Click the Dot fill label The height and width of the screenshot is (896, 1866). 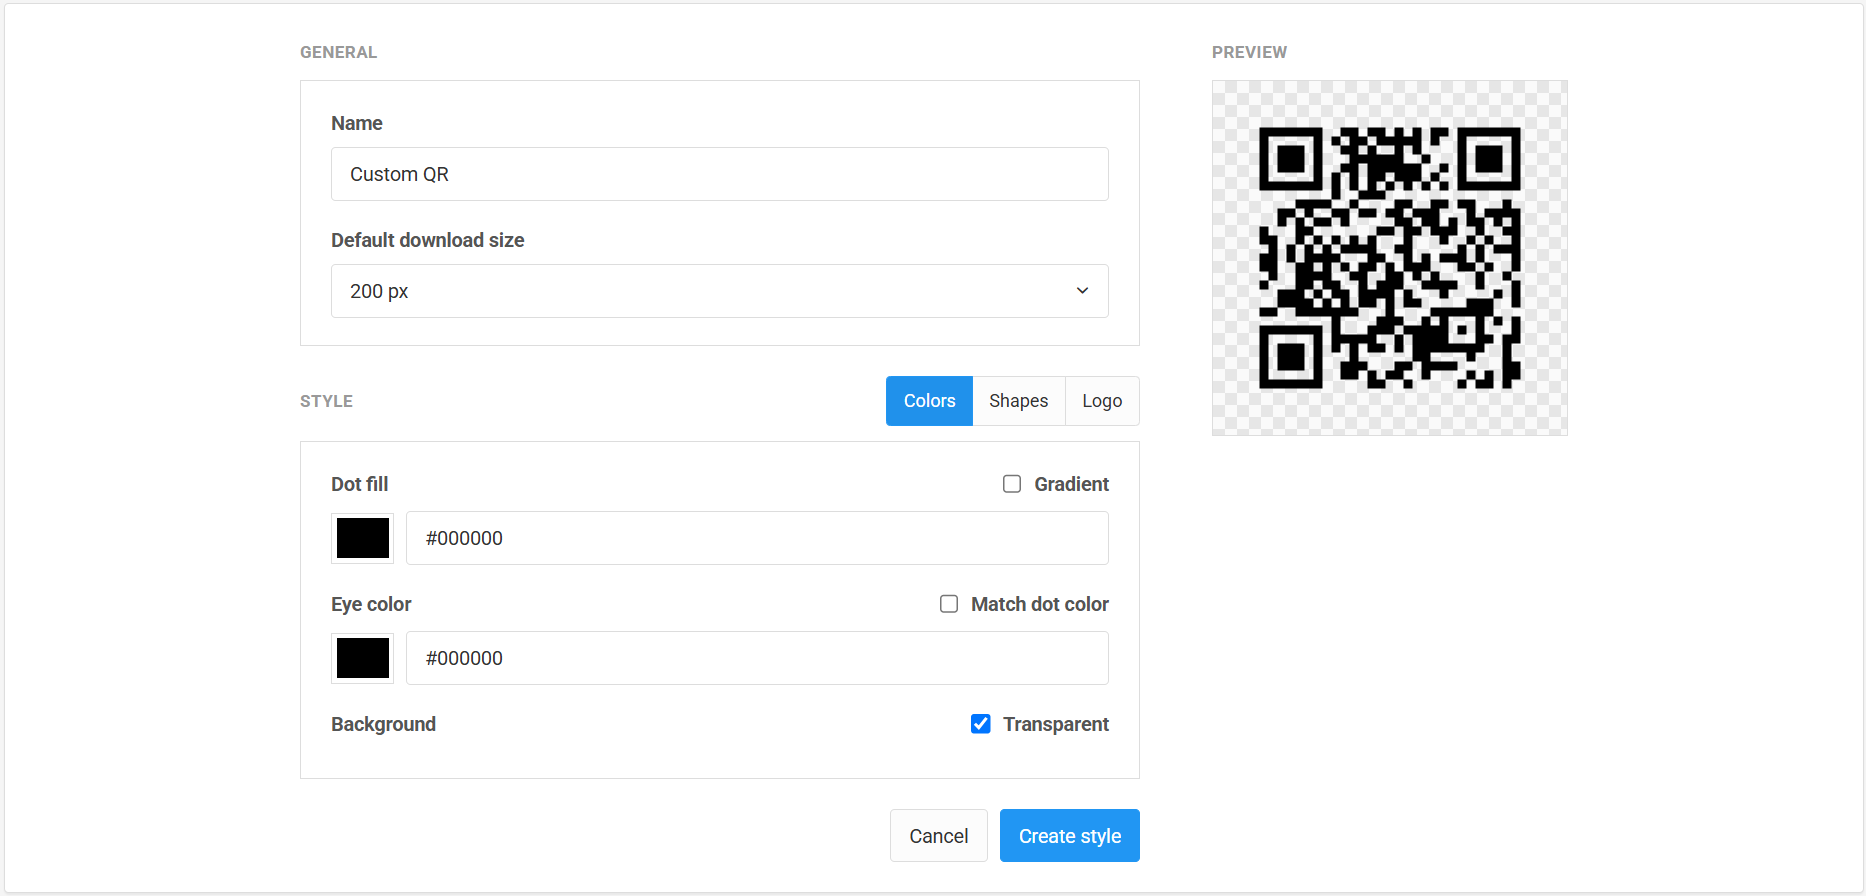[360, 484]
